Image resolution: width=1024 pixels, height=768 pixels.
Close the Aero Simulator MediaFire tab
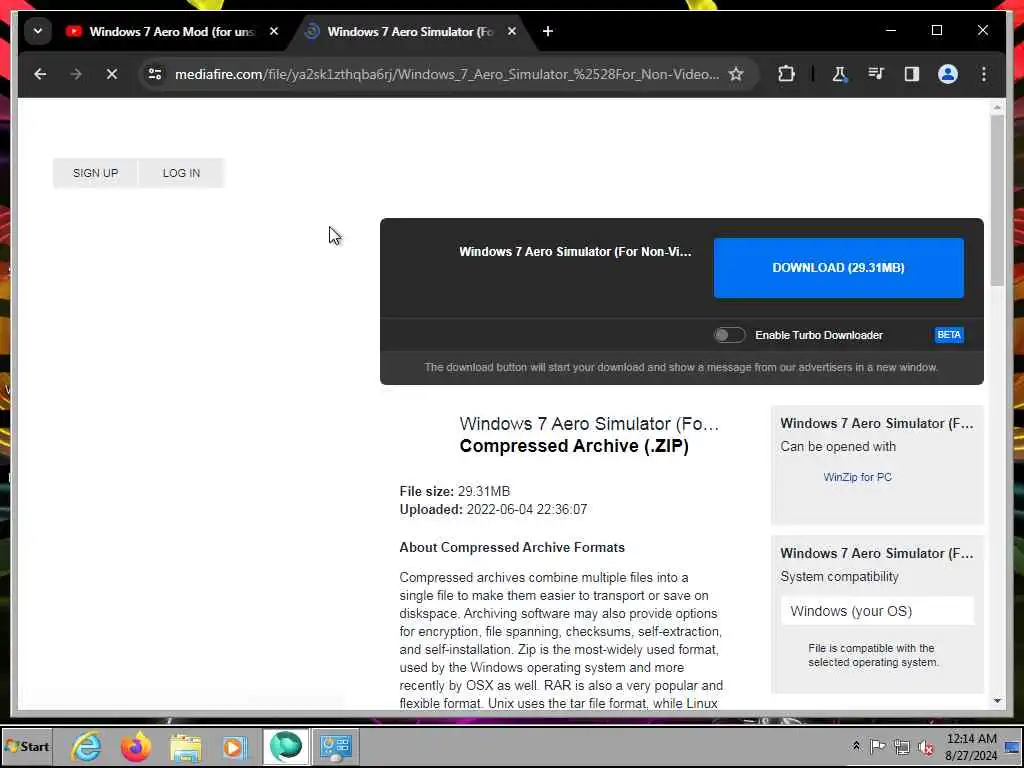coord(512,31)
